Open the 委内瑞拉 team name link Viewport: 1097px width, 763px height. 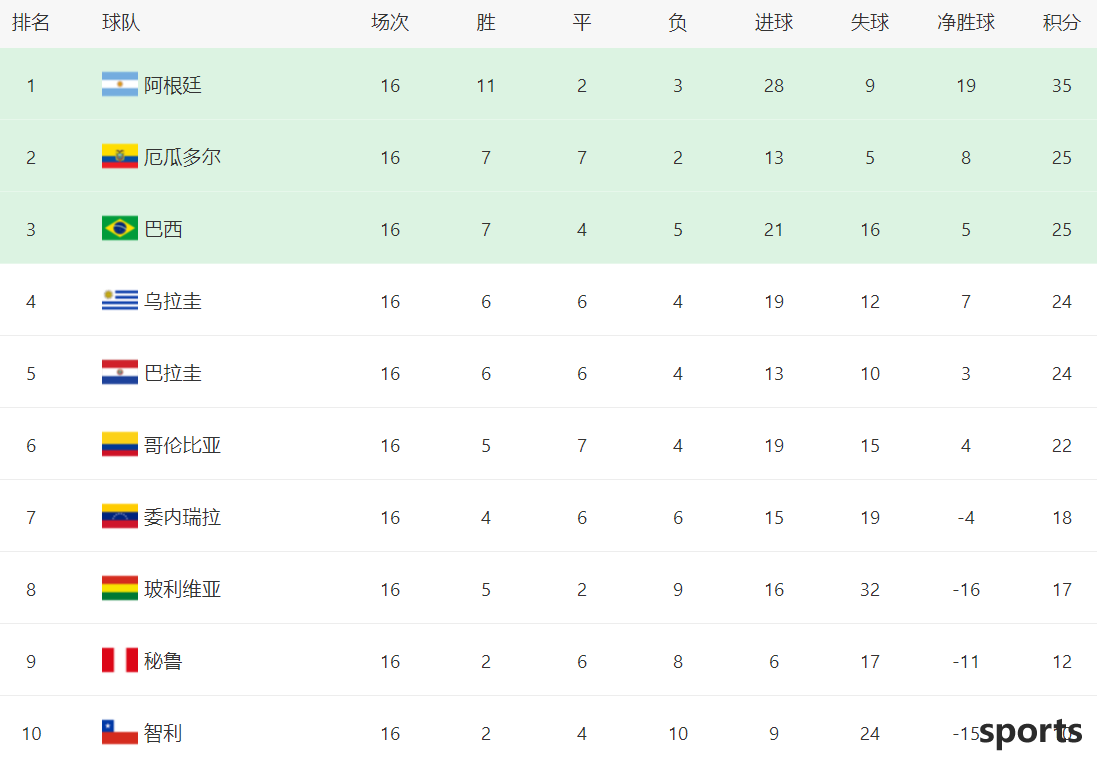coord(183,518)
